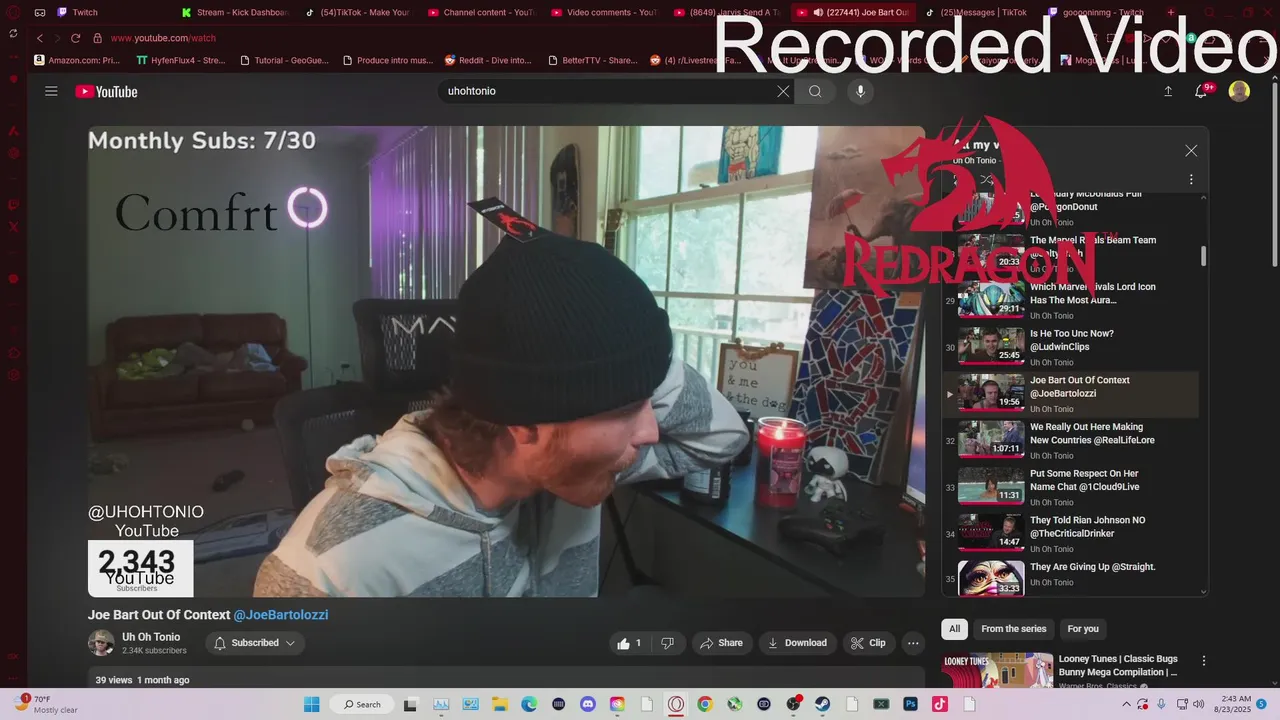Click the browser address bar URL
Image resolution: width=1280 pixels, height=720 pixels.
163,38
